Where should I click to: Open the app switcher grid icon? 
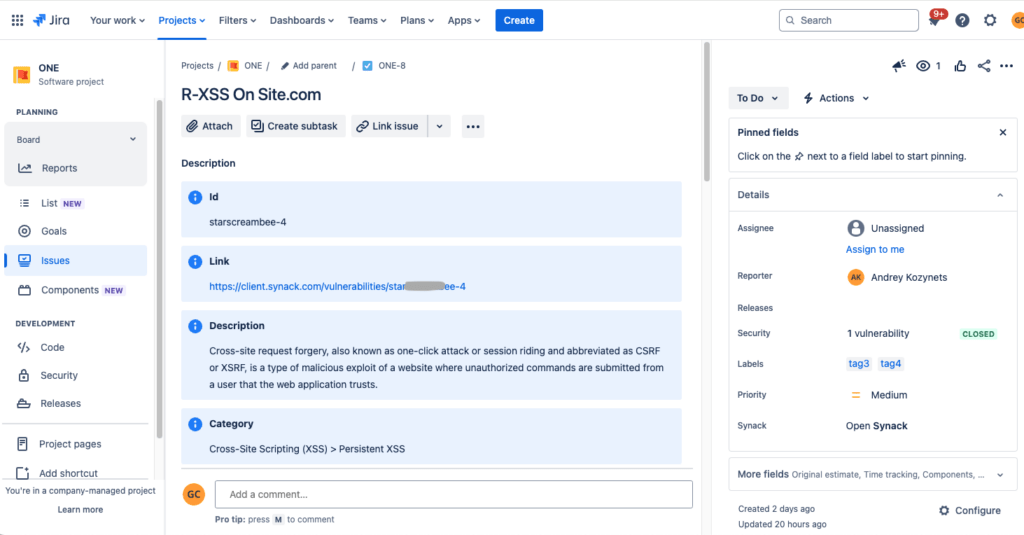[x=17, y=20]
